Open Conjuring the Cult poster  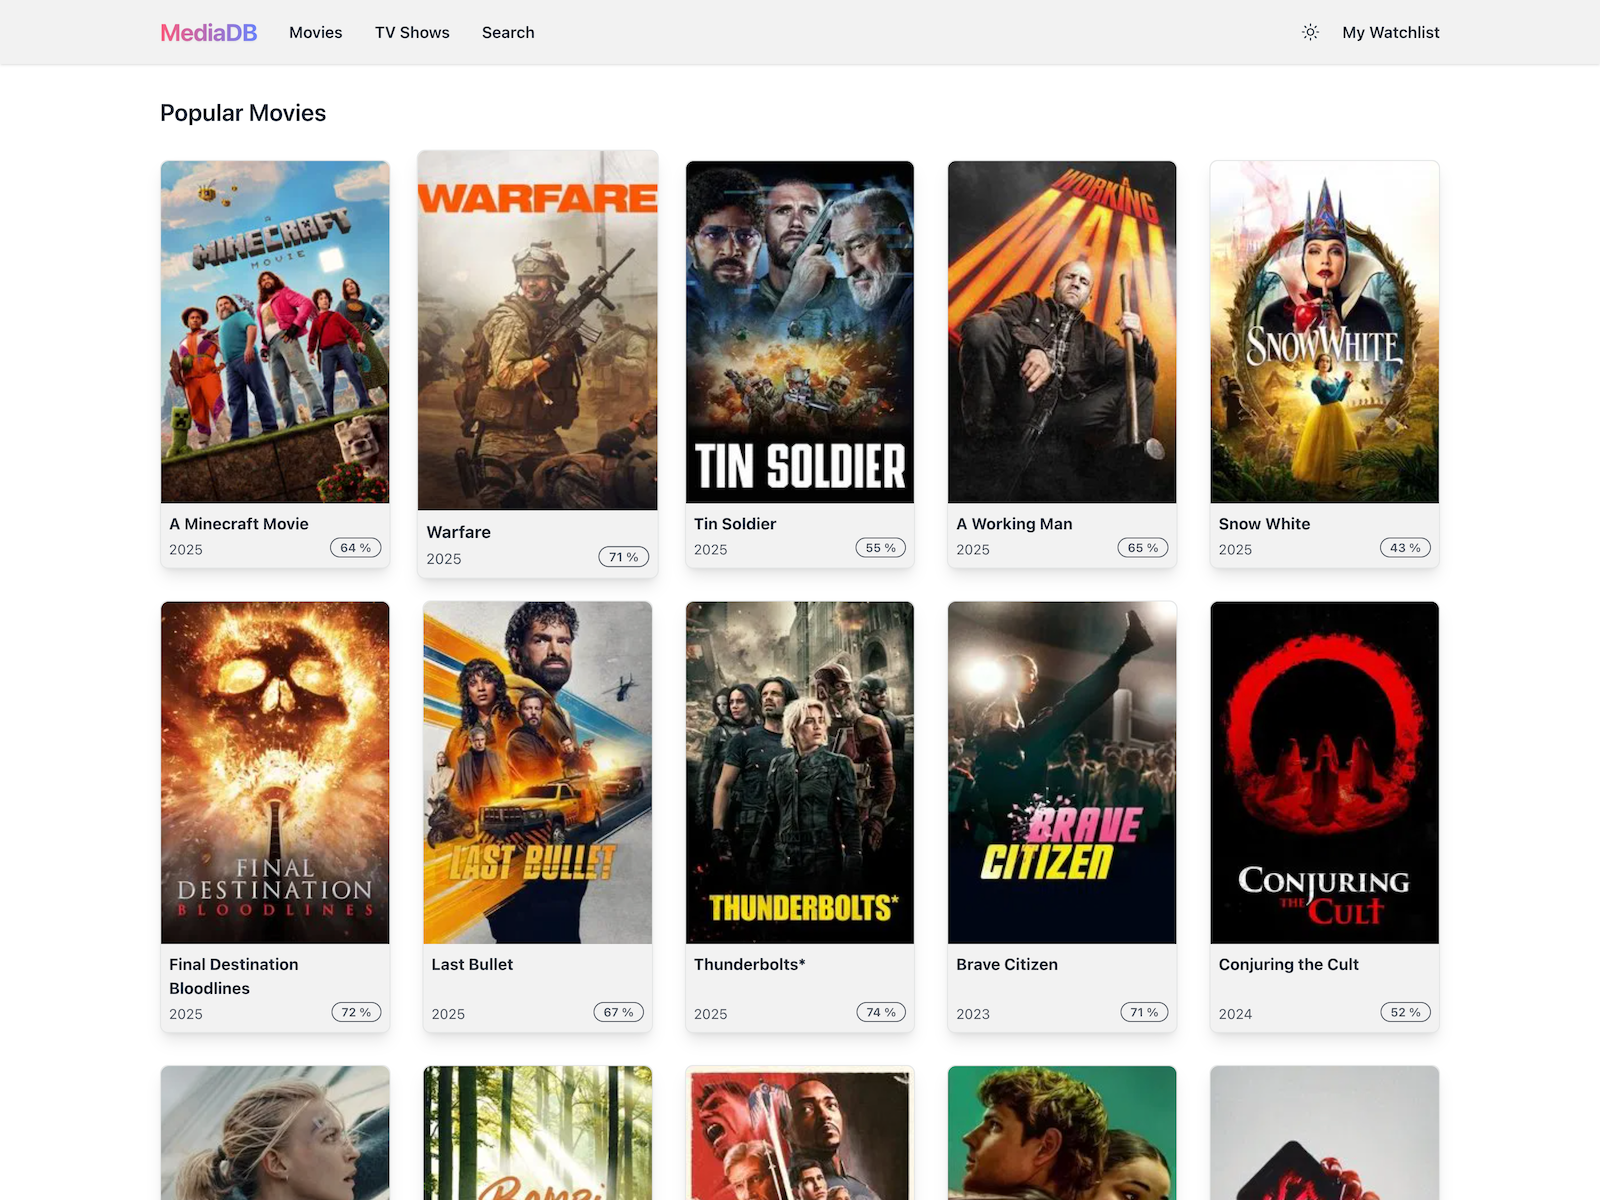coord(1325,772)
